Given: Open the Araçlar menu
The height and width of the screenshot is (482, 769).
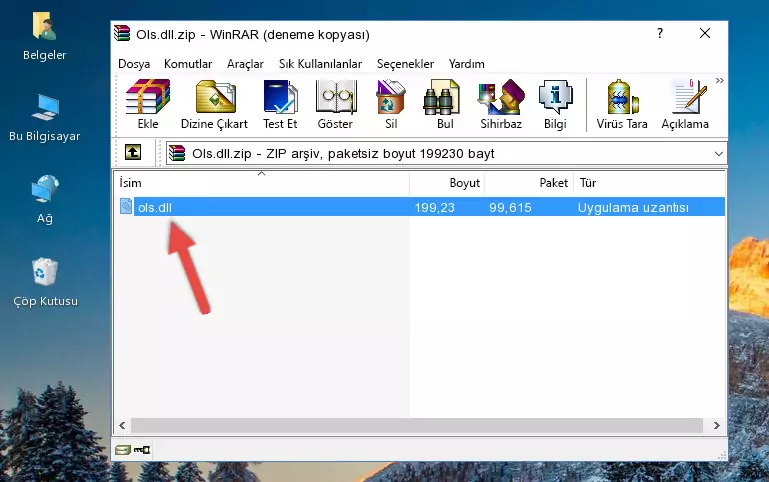Looking at the screenshot, I should (245, 64).
